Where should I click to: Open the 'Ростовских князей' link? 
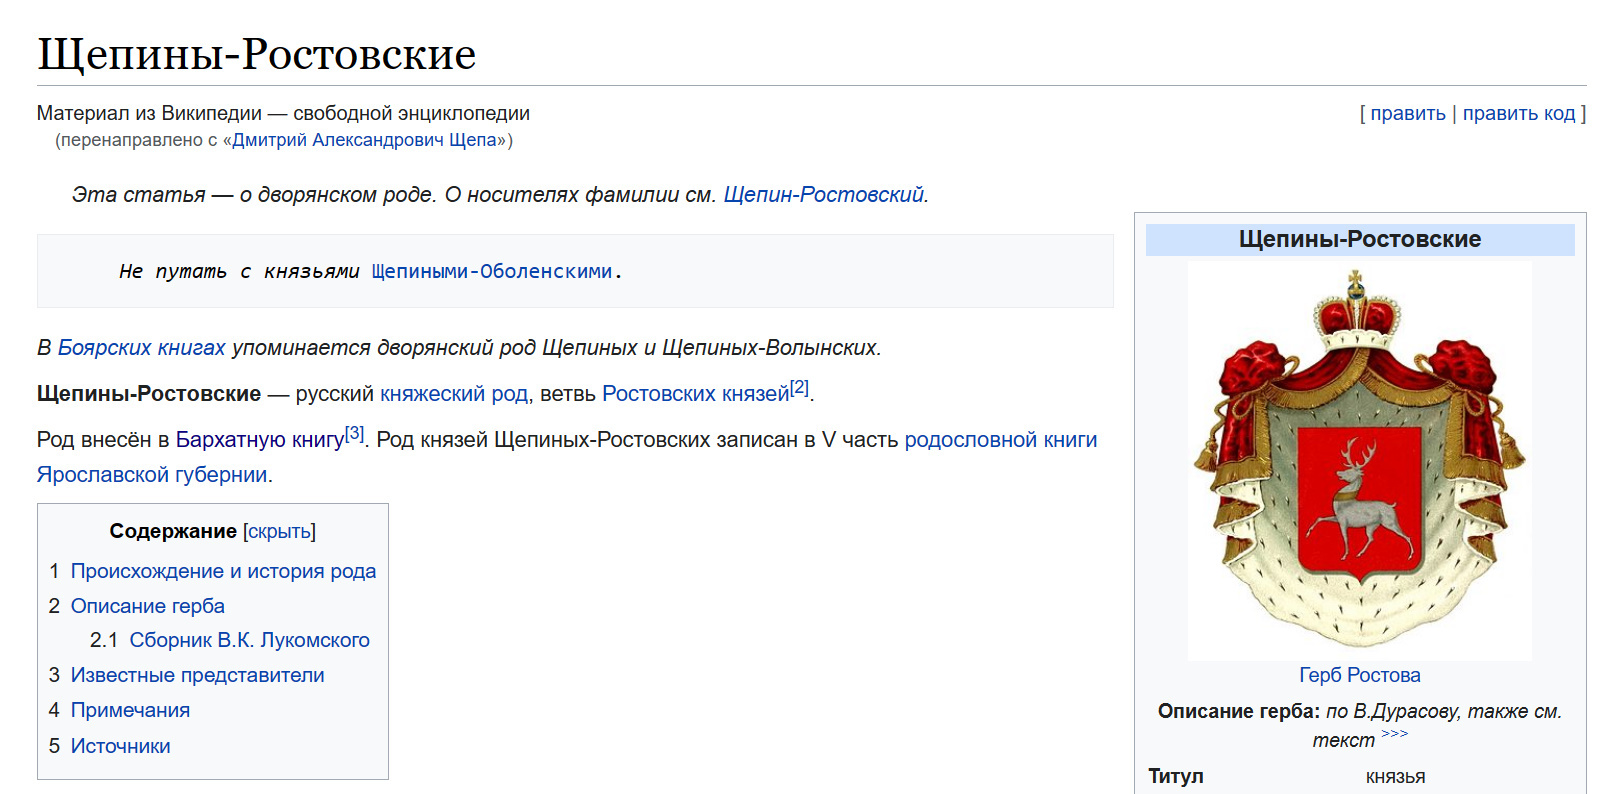tap(696, 394)
